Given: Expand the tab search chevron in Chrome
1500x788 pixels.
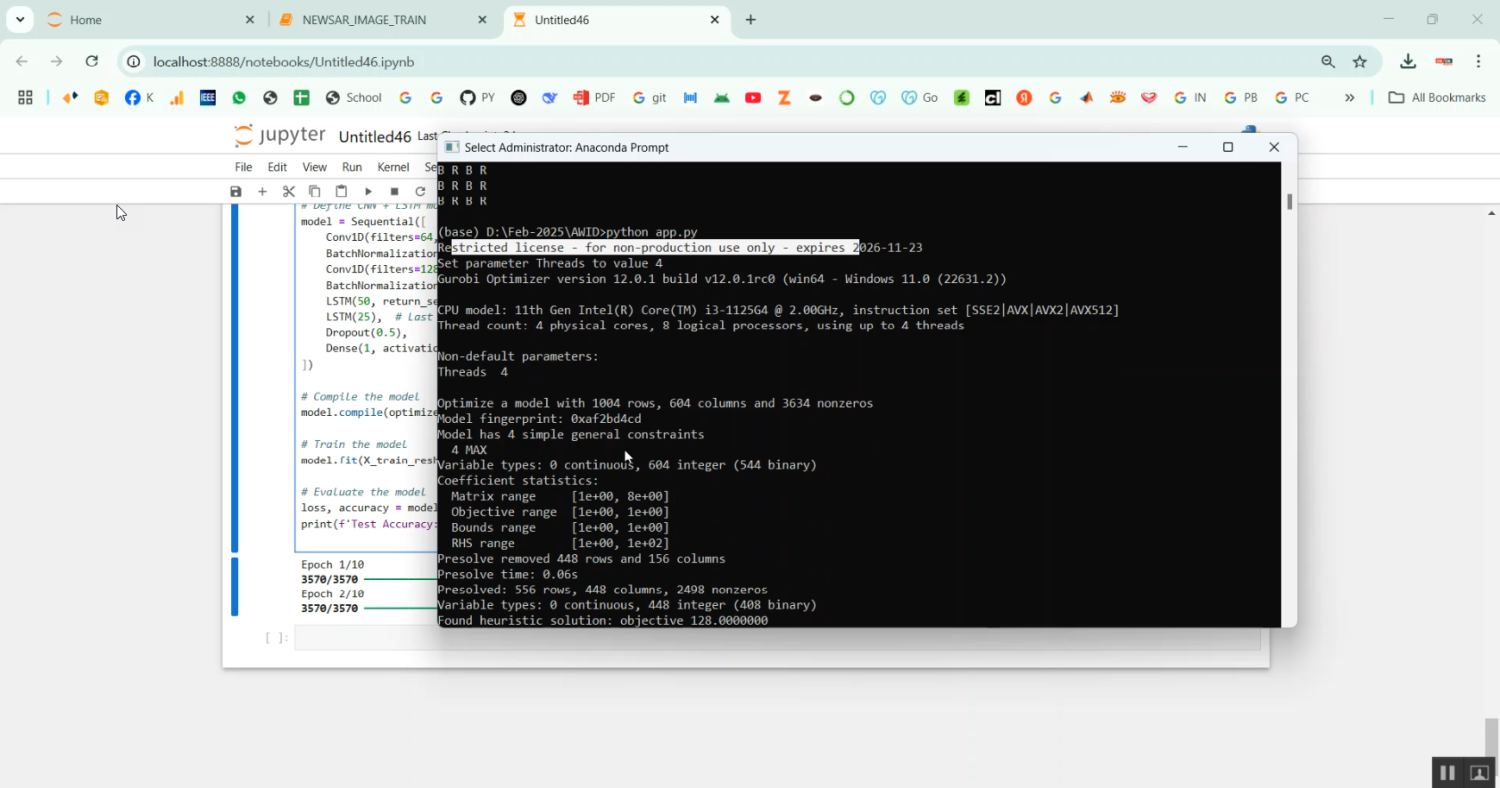Looking at the screenshot, I should point(20,19).
